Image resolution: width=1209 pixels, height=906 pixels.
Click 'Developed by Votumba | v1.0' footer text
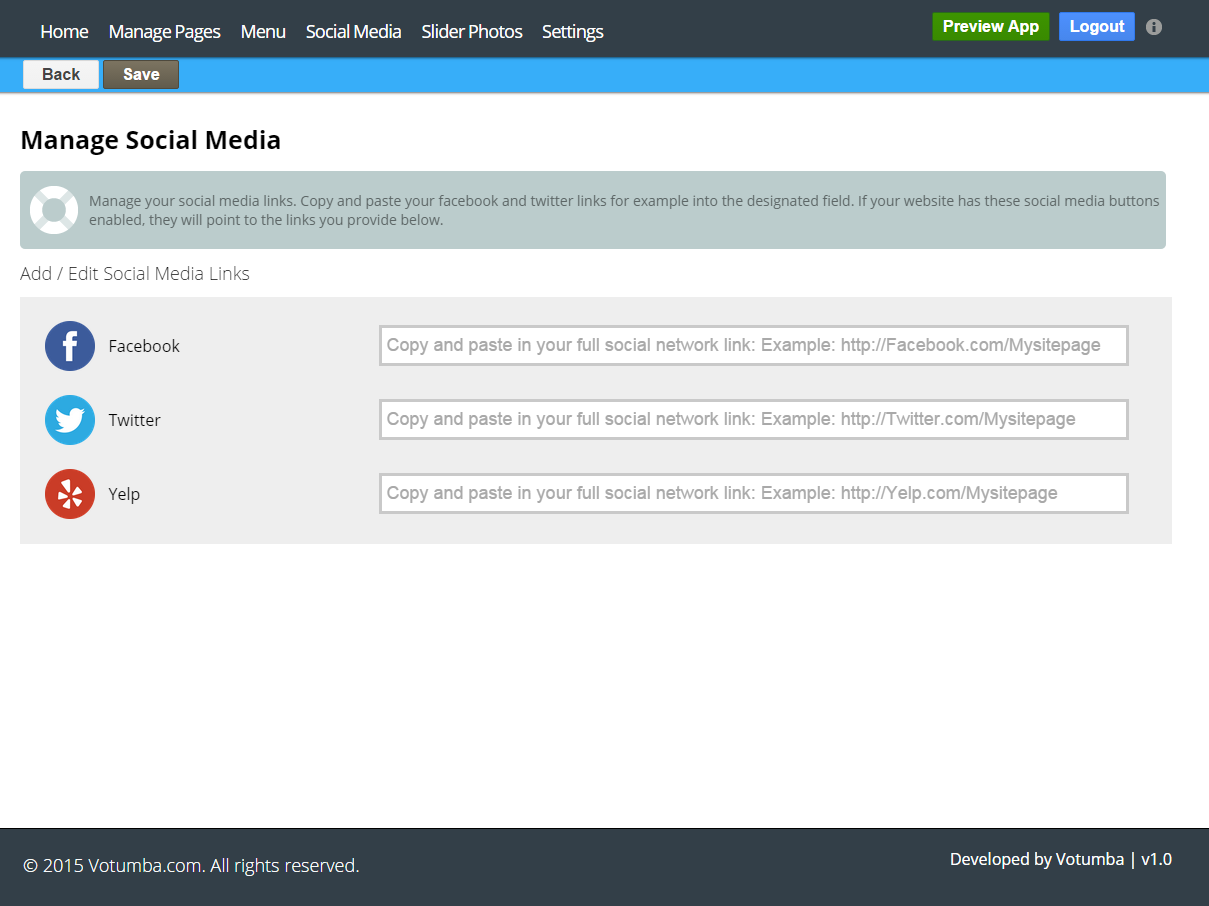click(1061, 859)
